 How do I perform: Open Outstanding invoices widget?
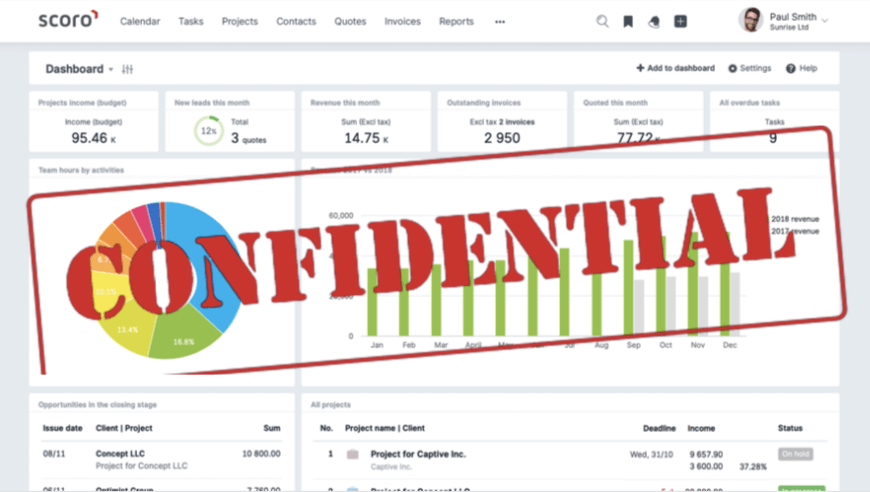pos(502,121)
